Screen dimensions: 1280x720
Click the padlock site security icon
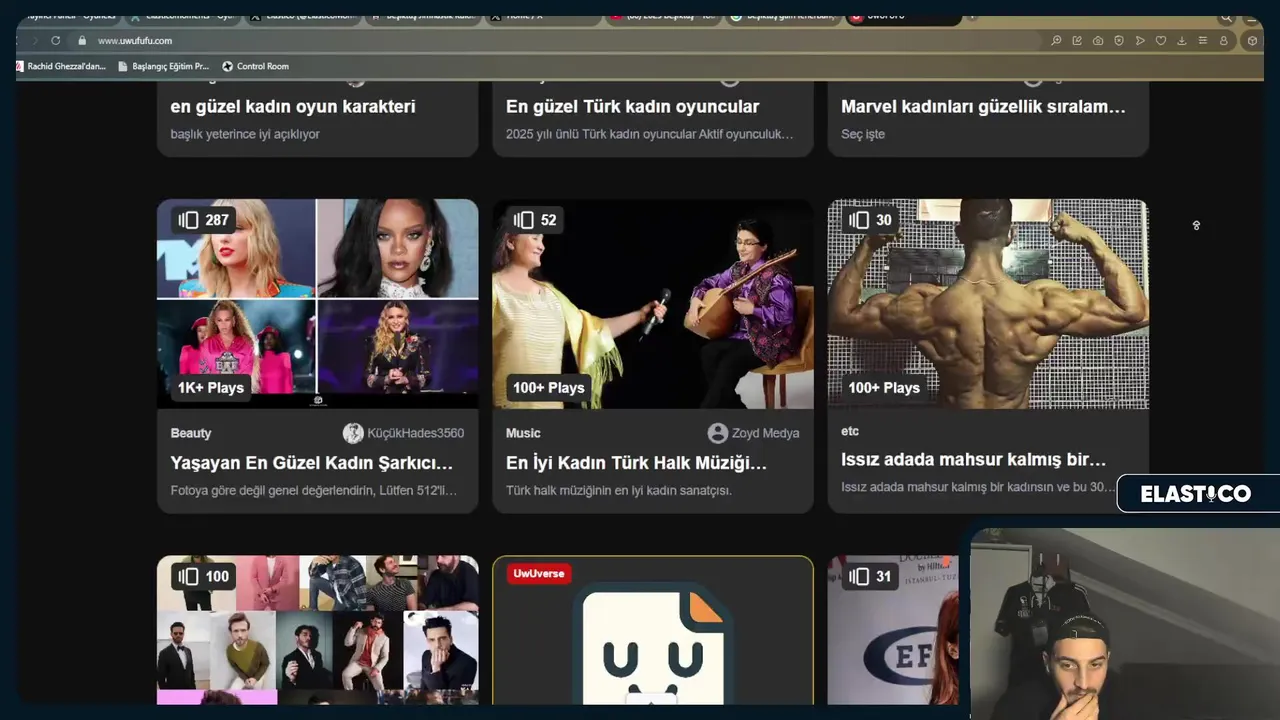click(83, 40)
